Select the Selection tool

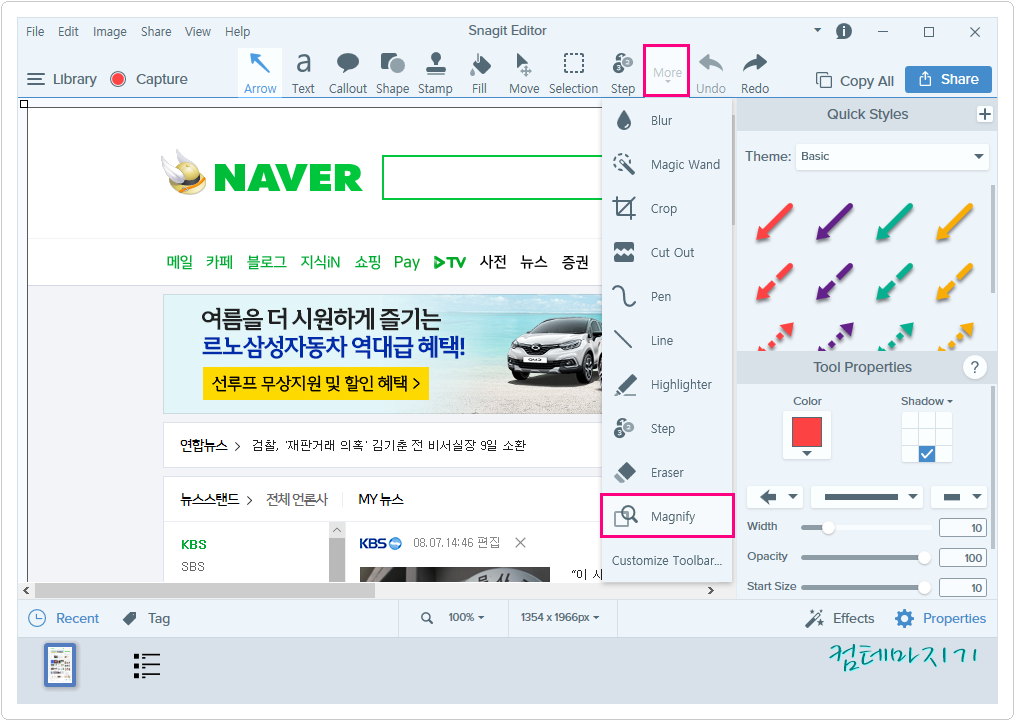pos(574,72)
